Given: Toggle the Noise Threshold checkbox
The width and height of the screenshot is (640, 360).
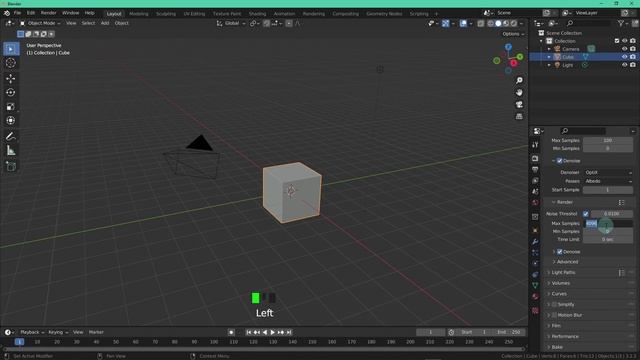Looking at the screenshot, I should point(586,214).
